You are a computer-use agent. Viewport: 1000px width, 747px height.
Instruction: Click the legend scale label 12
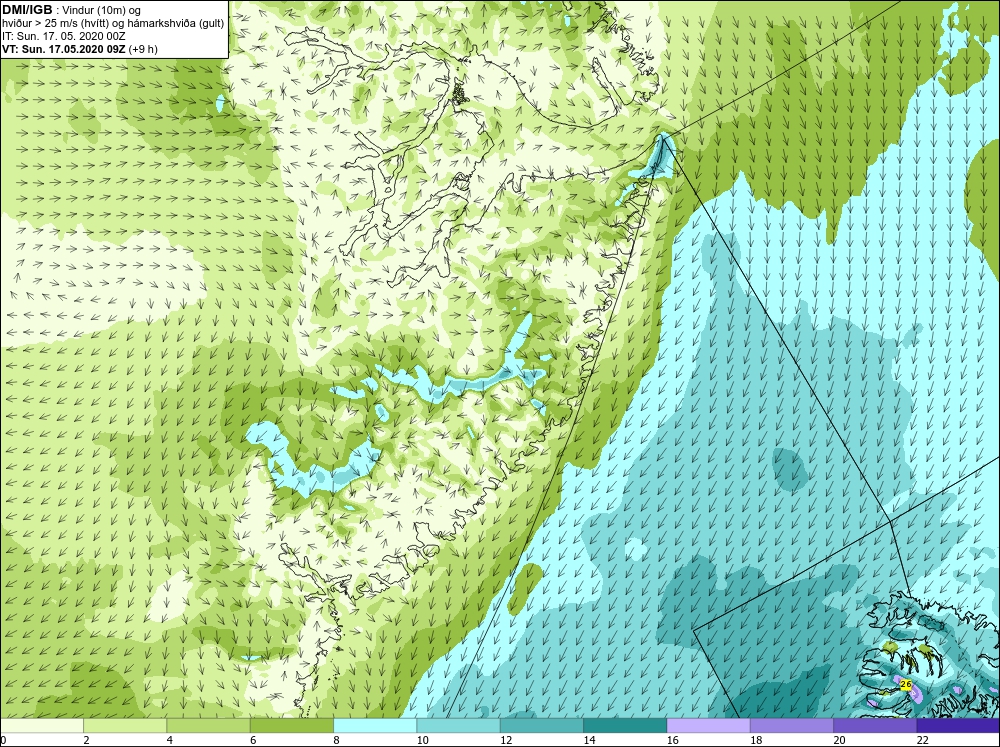pos(506,740)
